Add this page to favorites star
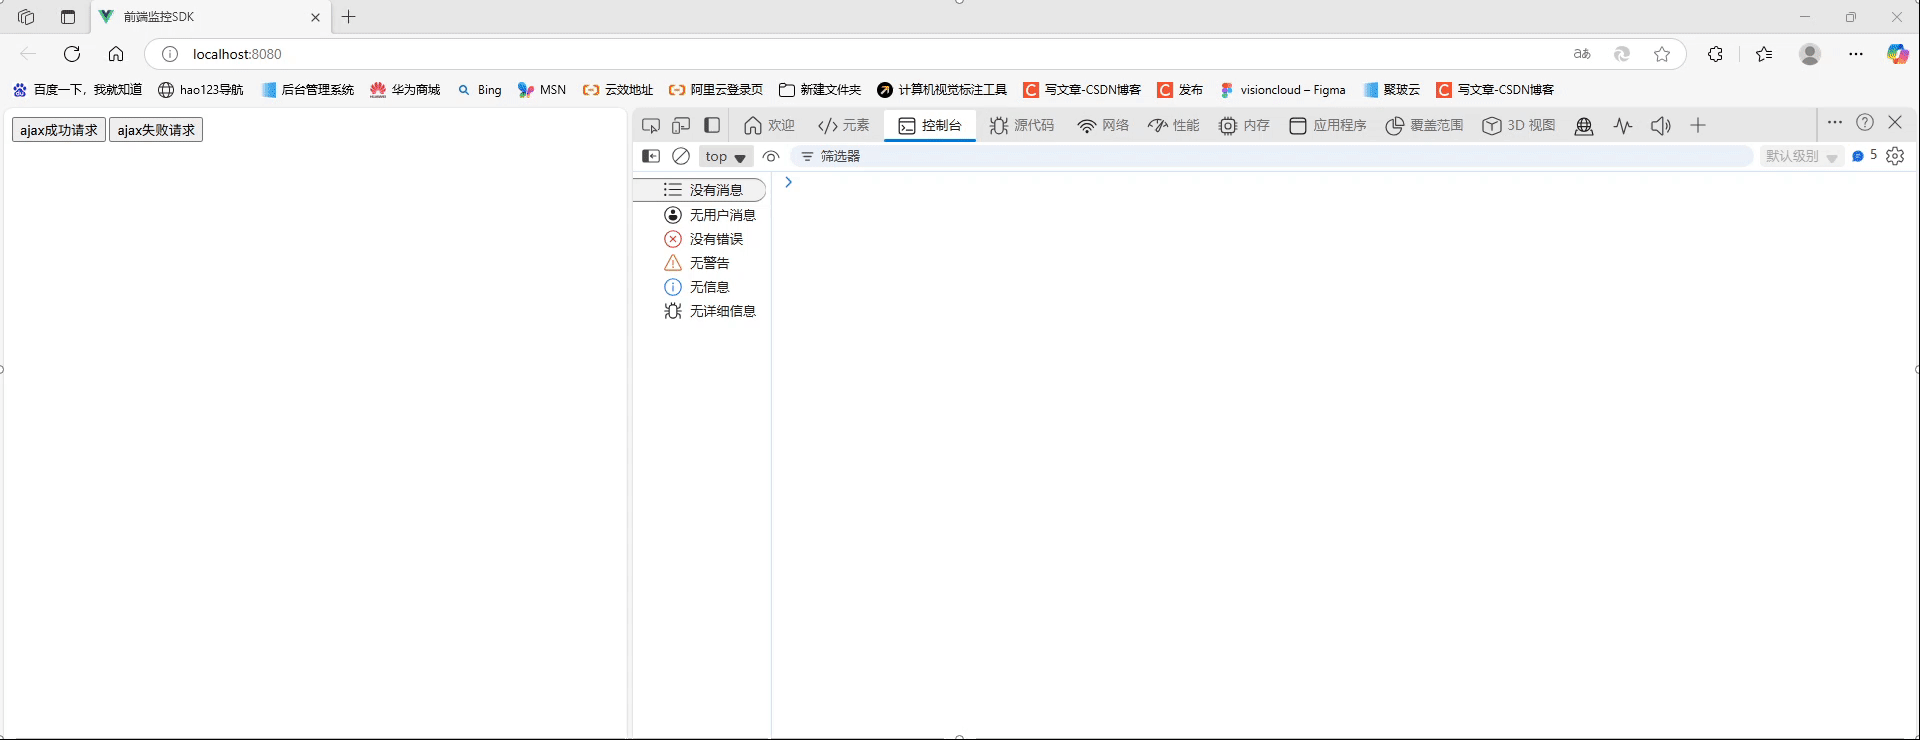 pos(1662,54)
